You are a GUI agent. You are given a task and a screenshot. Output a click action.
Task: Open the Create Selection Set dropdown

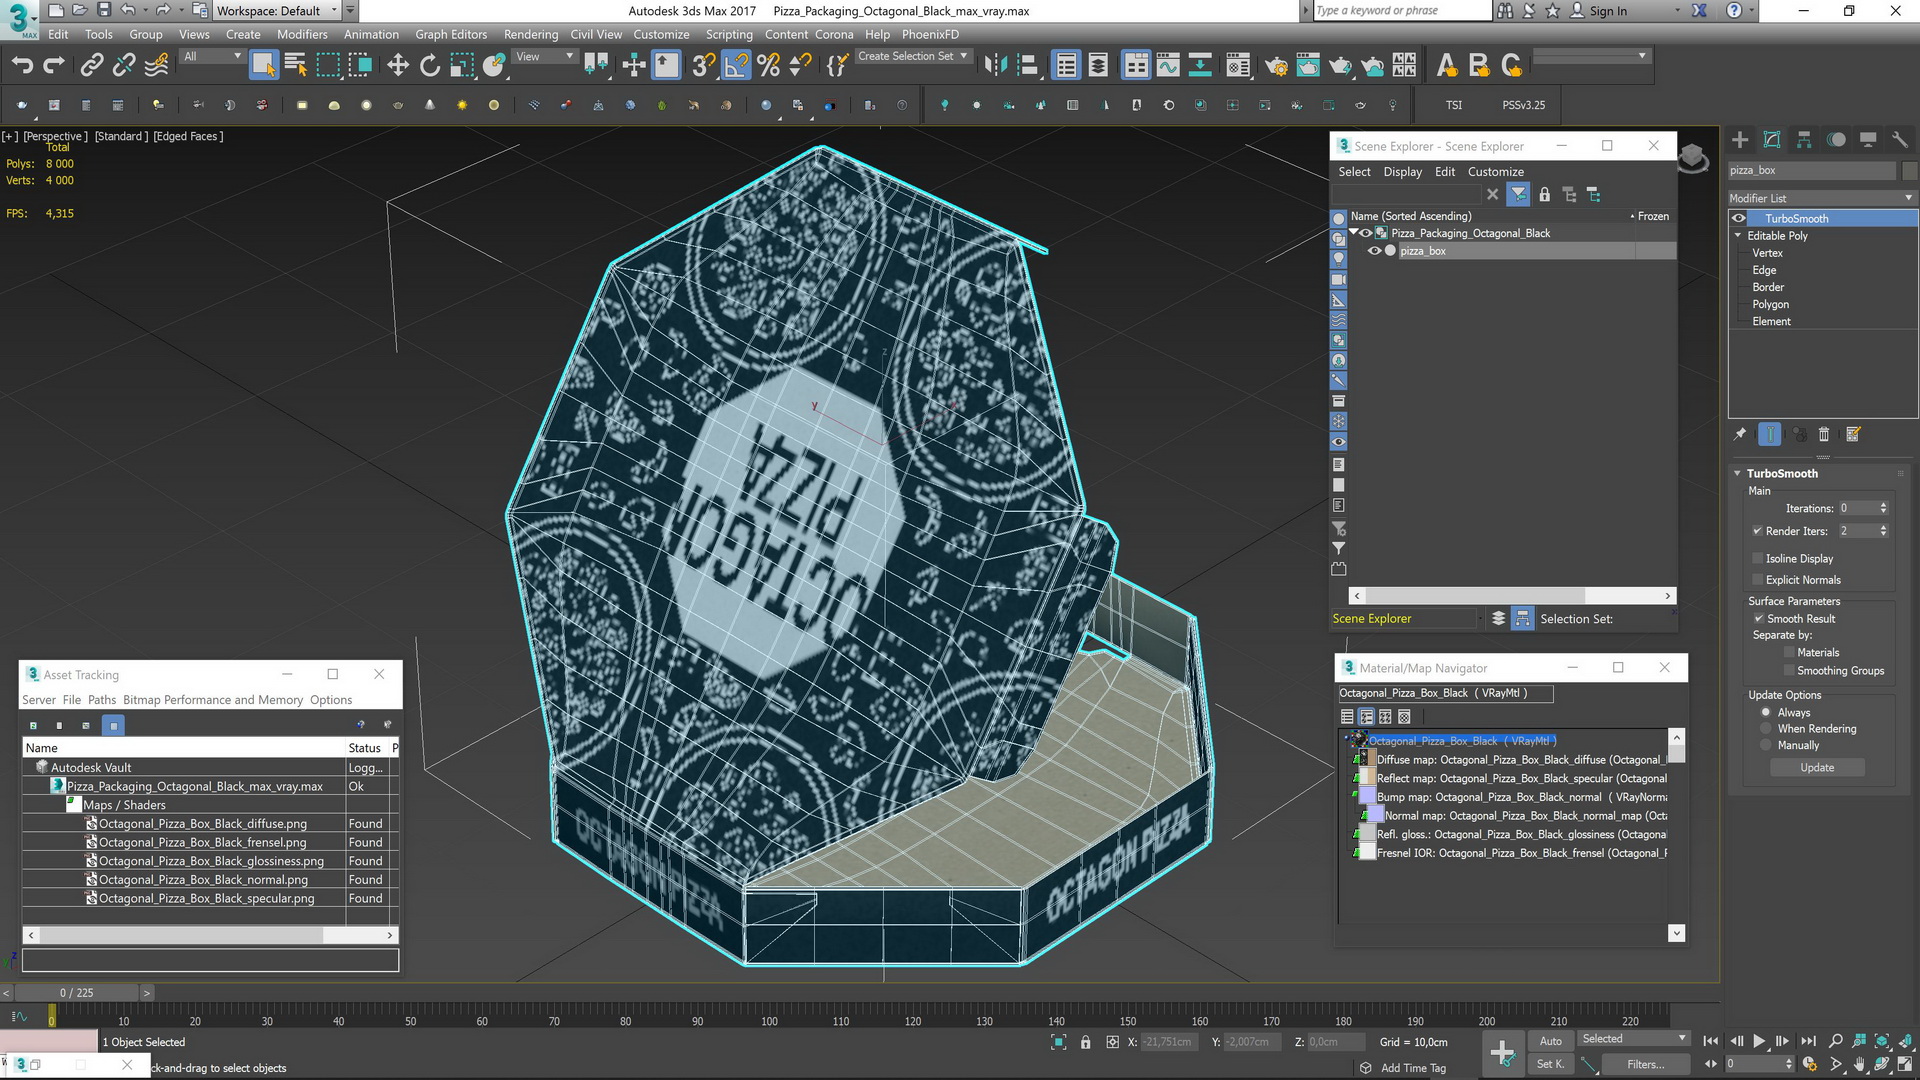click(964, 56)
